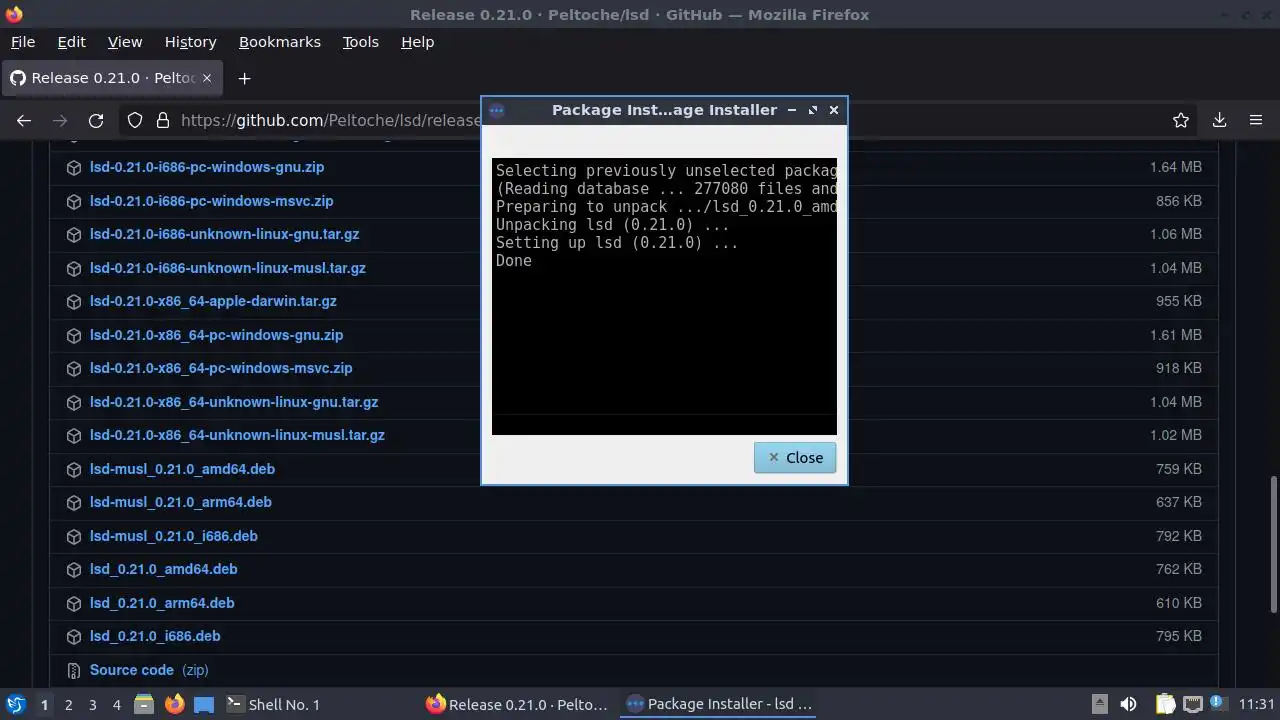Viewport: 1280px width, 720px height.
Task: Click the installer terminal output area
Action: (x=664, y=296)
